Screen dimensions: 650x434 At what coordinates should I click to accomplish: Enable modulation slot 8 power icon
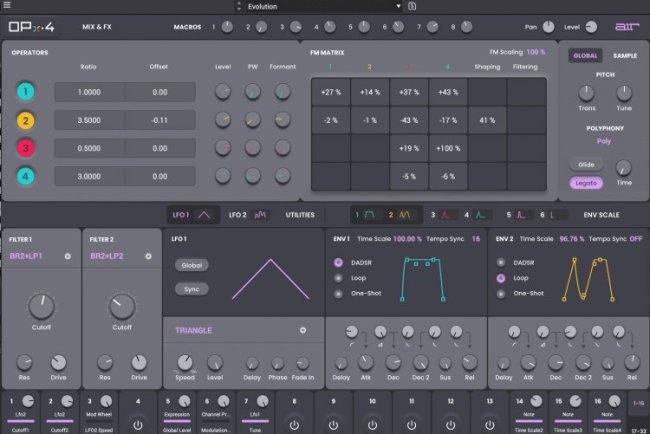point(294,425)
